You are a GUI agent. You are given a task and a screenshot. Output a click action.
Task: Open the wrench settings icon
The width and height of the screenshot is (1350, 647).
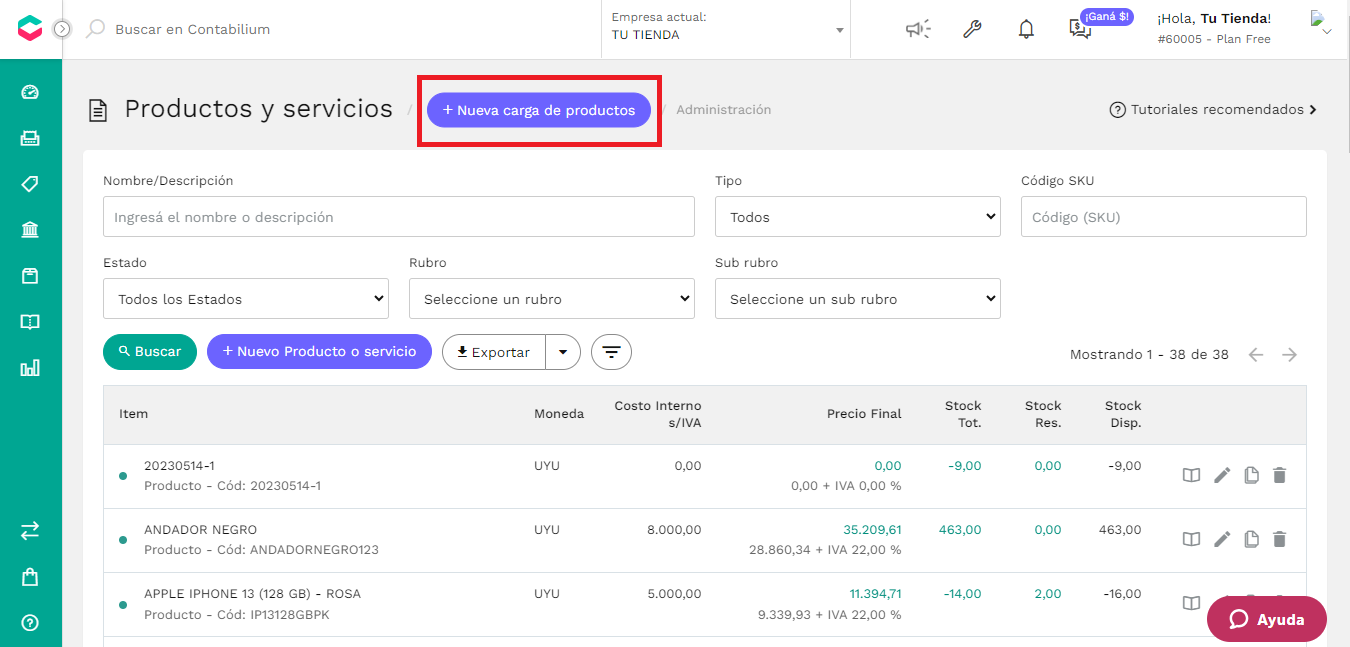pos(972,29)
